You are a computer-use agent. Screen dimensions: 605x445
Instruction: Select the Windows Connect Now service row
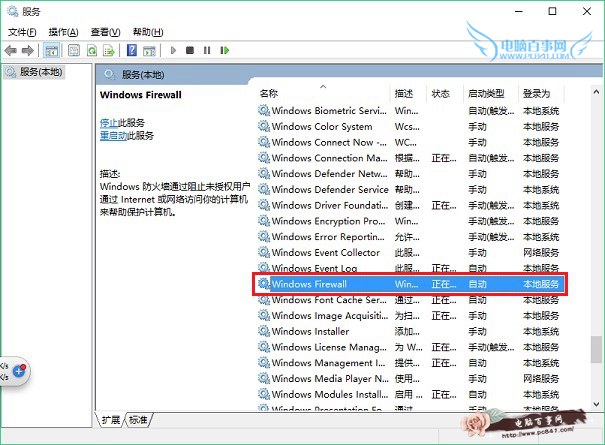pyautogui.click(x=410, y=142)
